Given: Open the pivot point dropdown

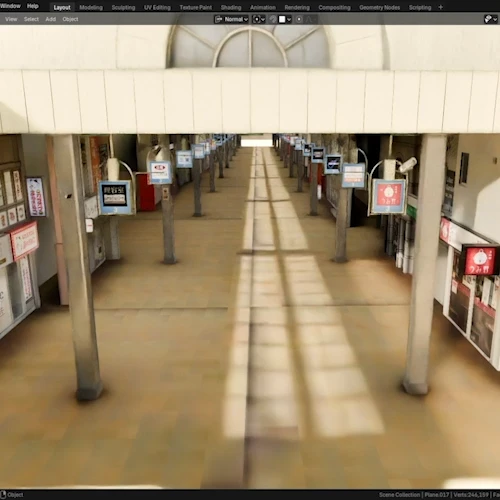Looking at the screenshot, I should [x=259, y=19].
